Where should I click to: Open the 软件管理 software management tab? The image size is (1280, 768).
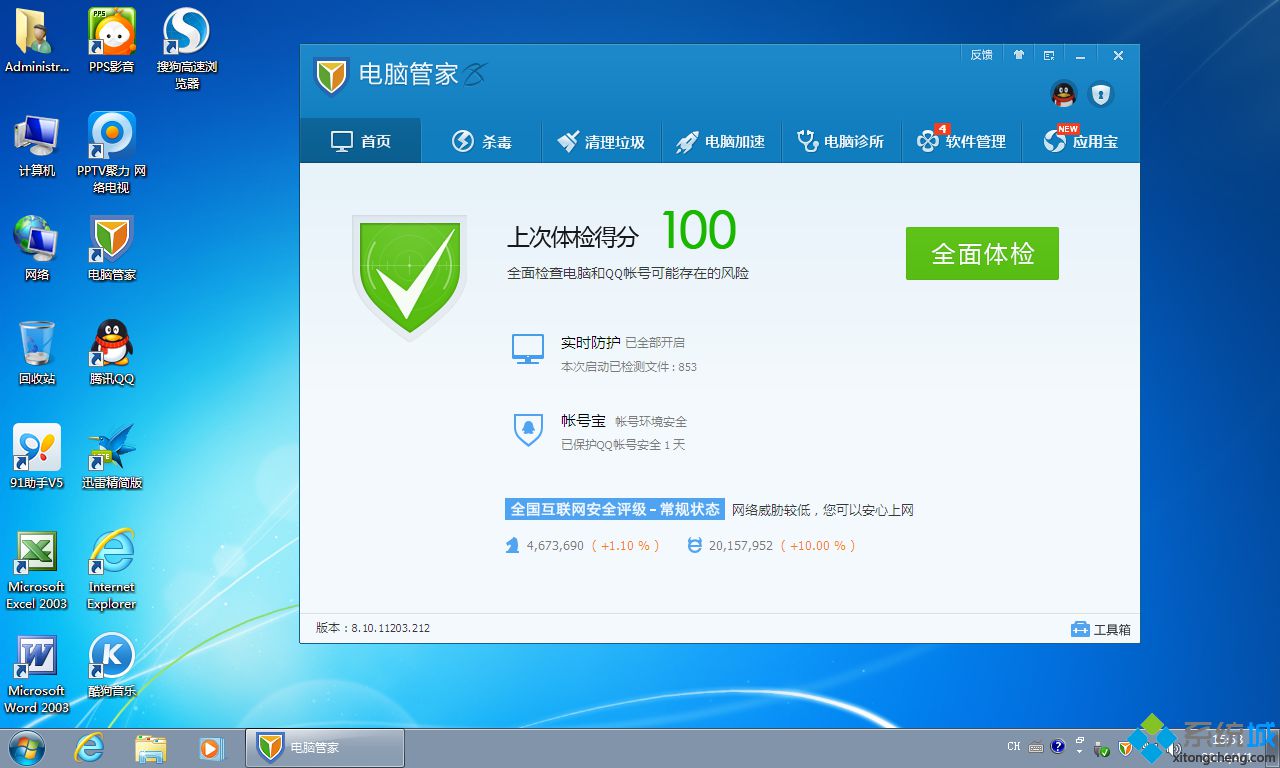(x=961, y=141)
